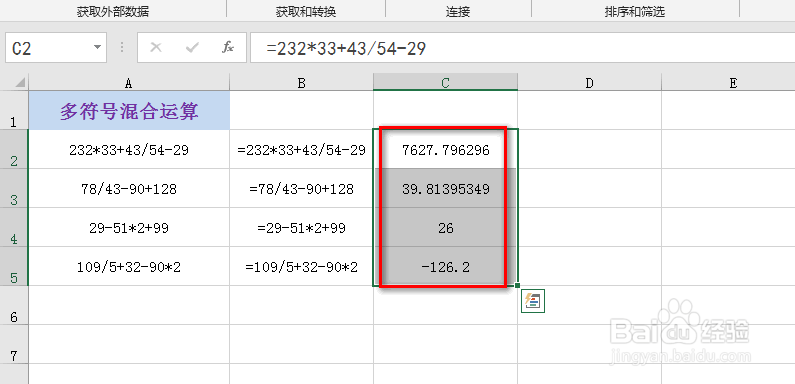Click cell C4 showing 26
Image resolution: width=795 pixels, height=384 pixels.
(x=446, y=228)
